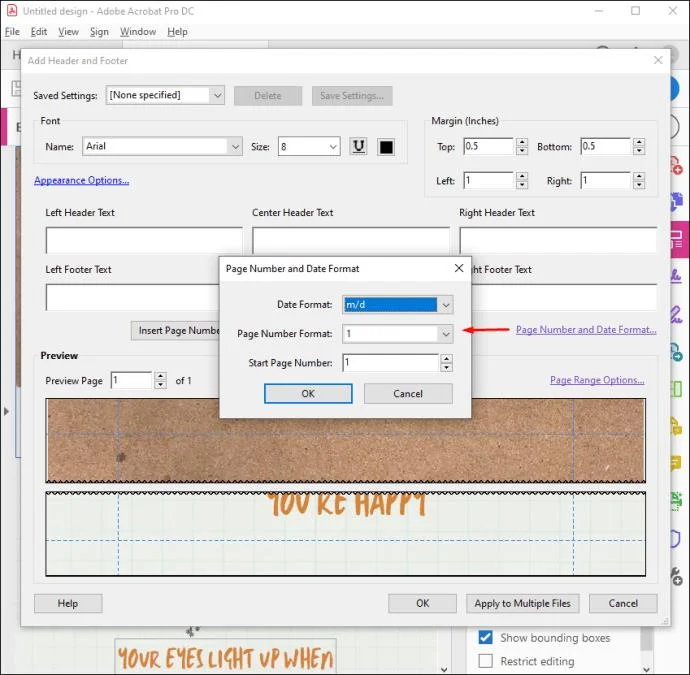Viewport: 690px width, 675px height.
Task: Enable the Restrict editing checkbox
Action: (x=485, y=660)
